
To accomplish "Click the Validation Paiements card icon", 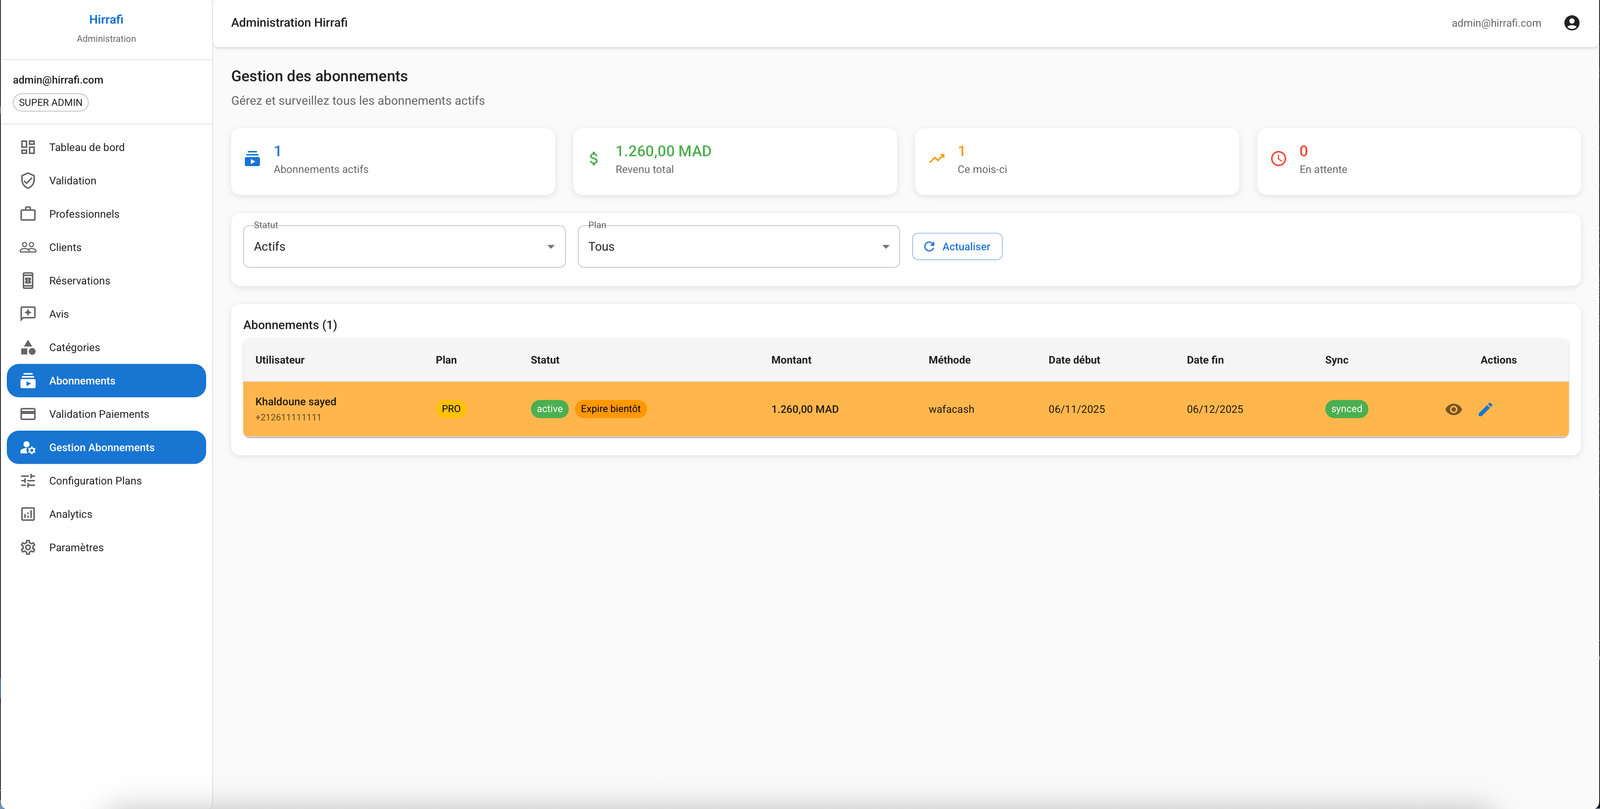I will click(28, 414).
